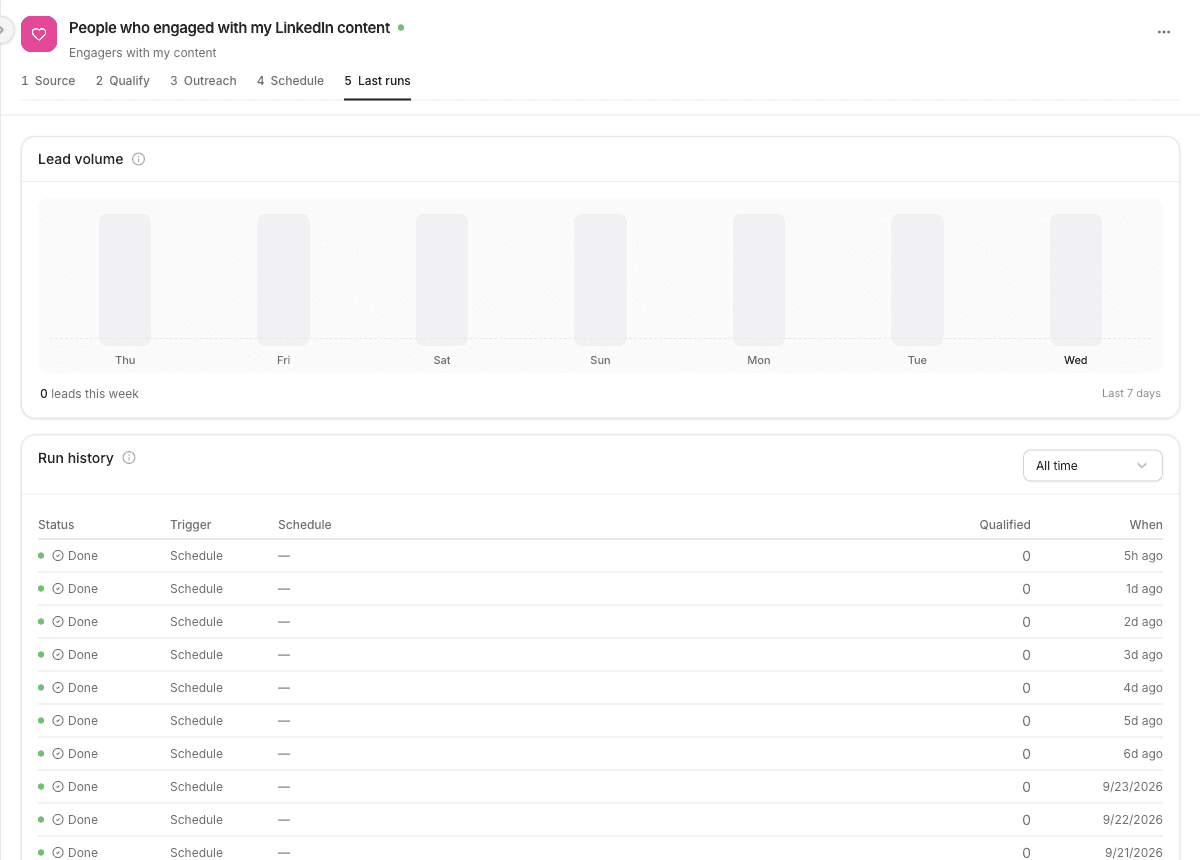Click the Run history info icon
The width and height of the screenshot is (1200, 860).
coord(129,458)
